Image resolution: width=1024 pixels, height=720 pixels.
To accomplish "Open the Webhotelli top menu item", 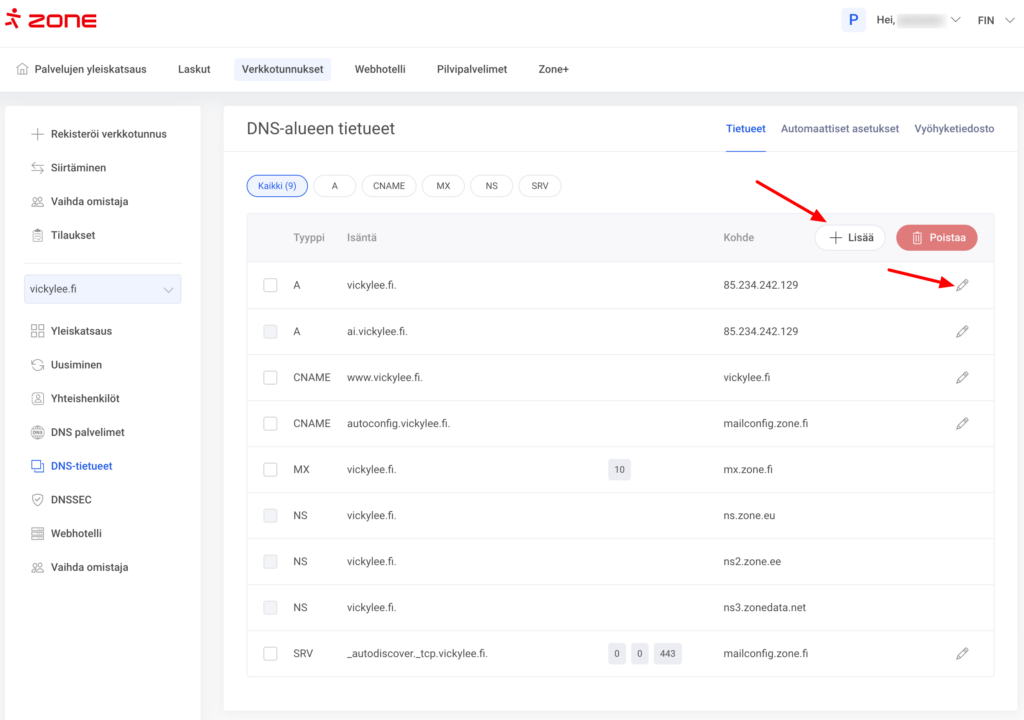I will (380, 69).
